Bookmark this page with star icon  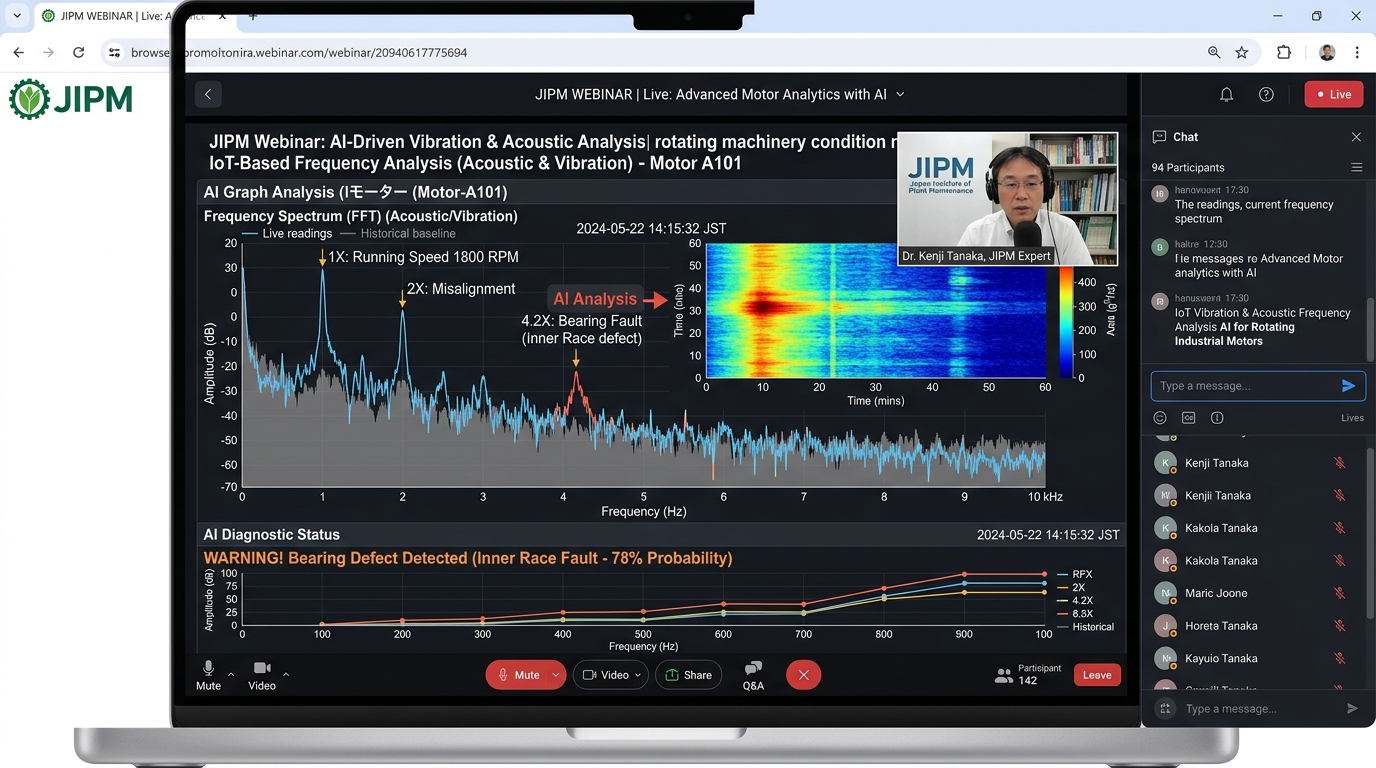(x=1242, y=52)
